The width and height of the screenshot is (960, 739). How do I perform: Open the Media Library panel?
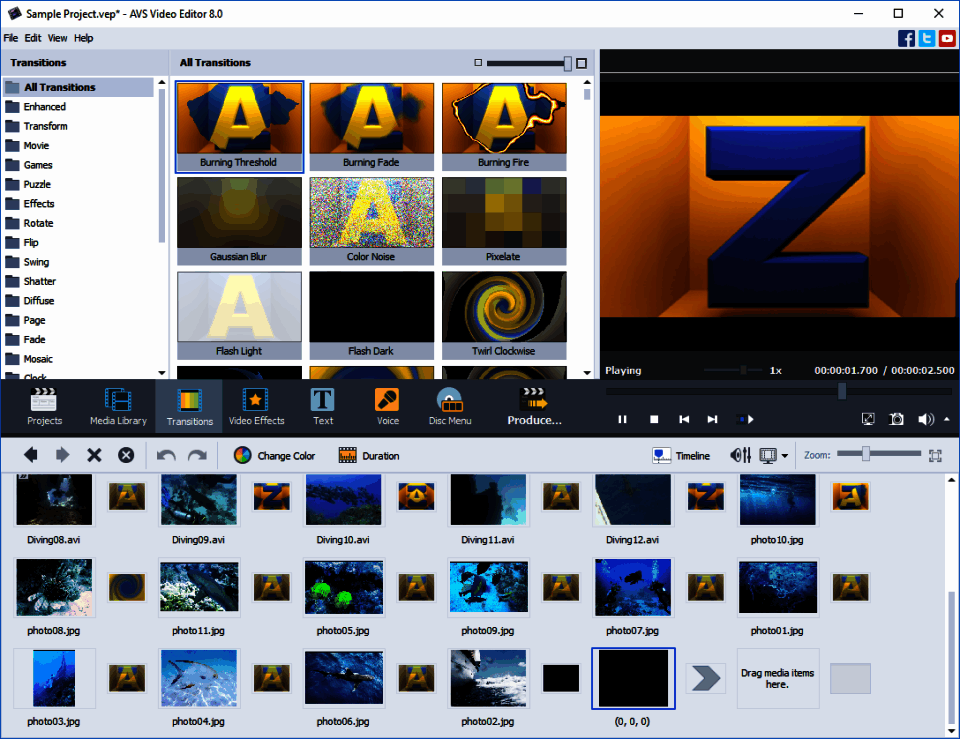pyautogui.click(x=118, y=405)
